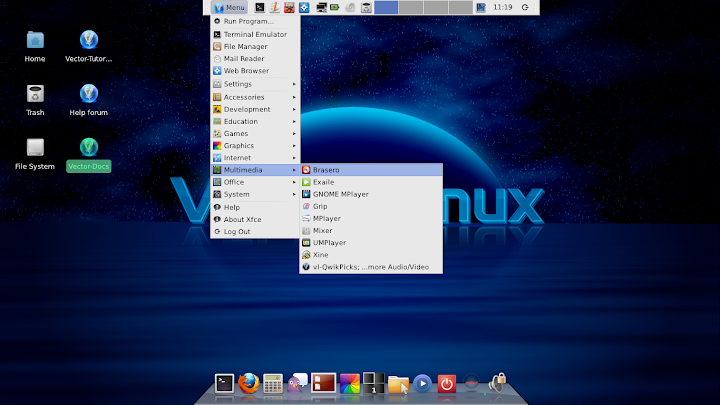Open the Help forum desktop icon
Viewport: 720px width, 405px height.
click(89, 100)
